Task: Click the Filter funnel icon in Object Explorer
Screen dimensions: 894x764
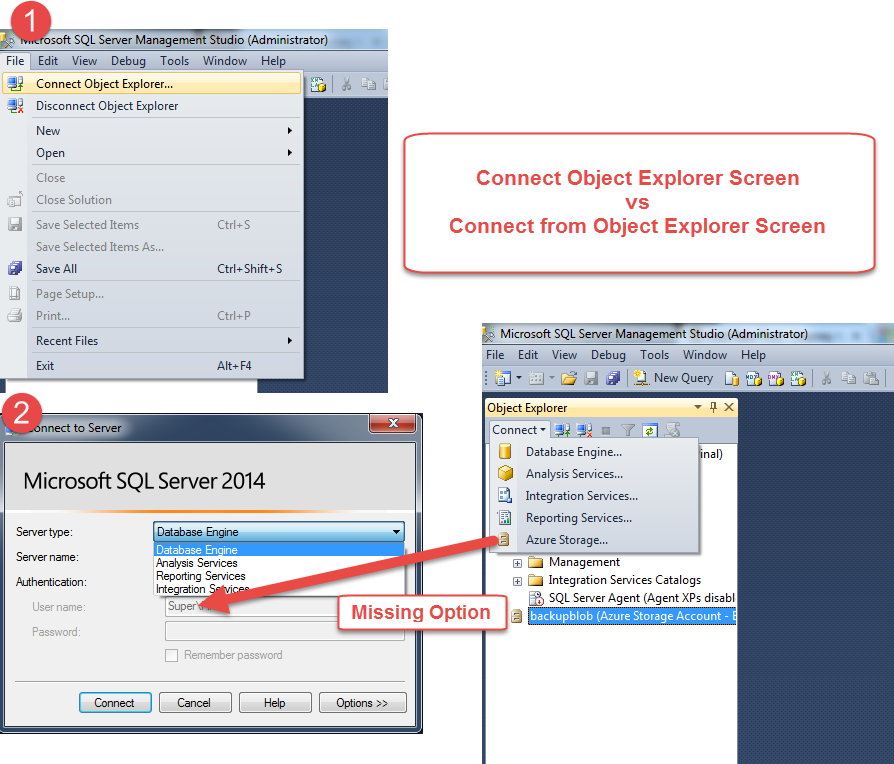Action: [x=628, y=430]
